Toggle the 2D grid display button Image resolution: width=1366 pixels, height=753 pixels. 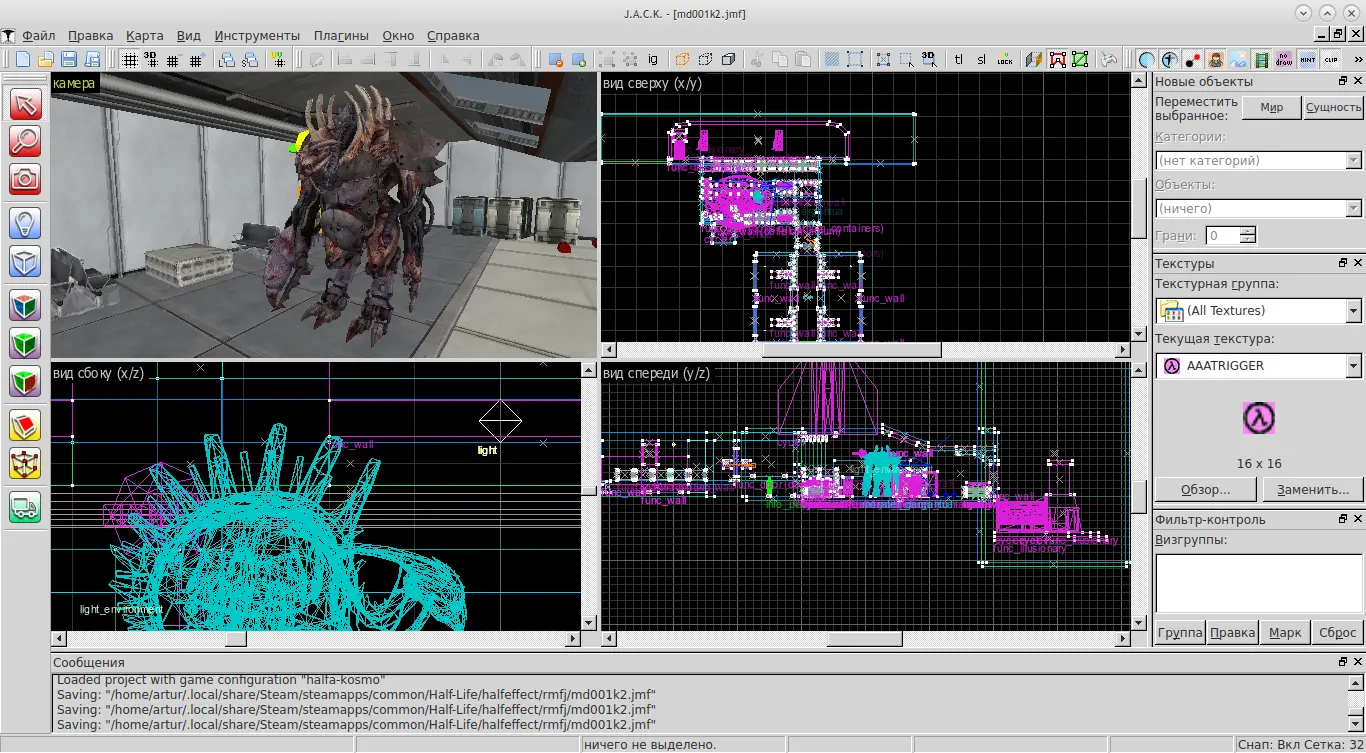(x=129, y=60)
